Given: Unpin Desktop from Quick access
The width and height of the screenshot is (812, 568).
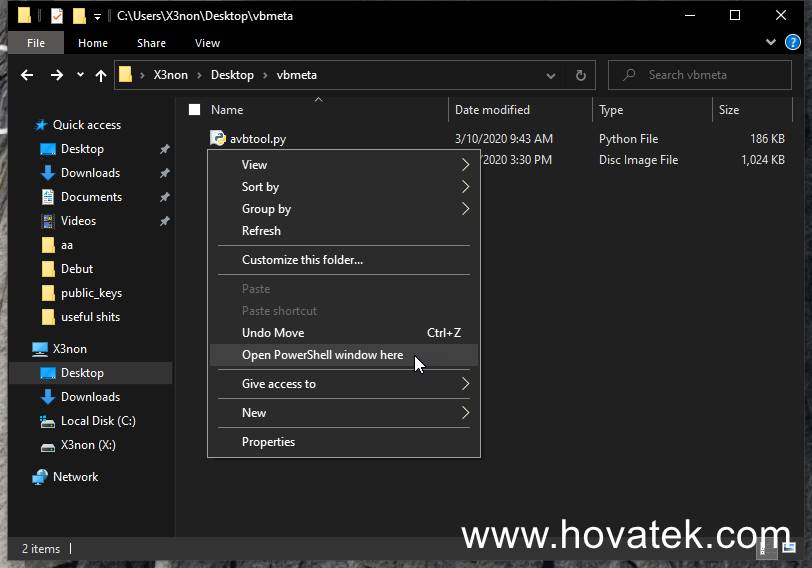Looking at the screenshot, I should (x=164, y=149).
